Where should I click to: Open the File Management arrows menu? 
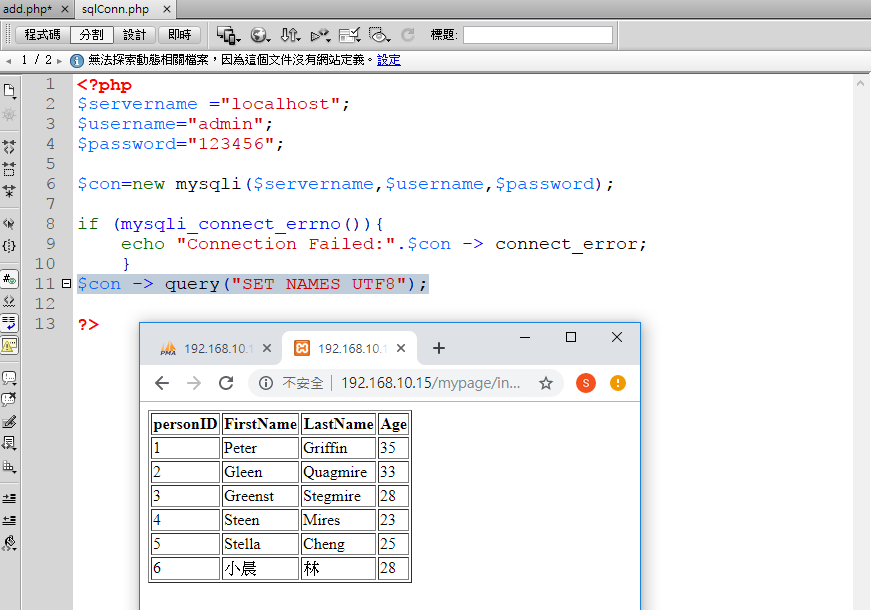pos(290,35)
